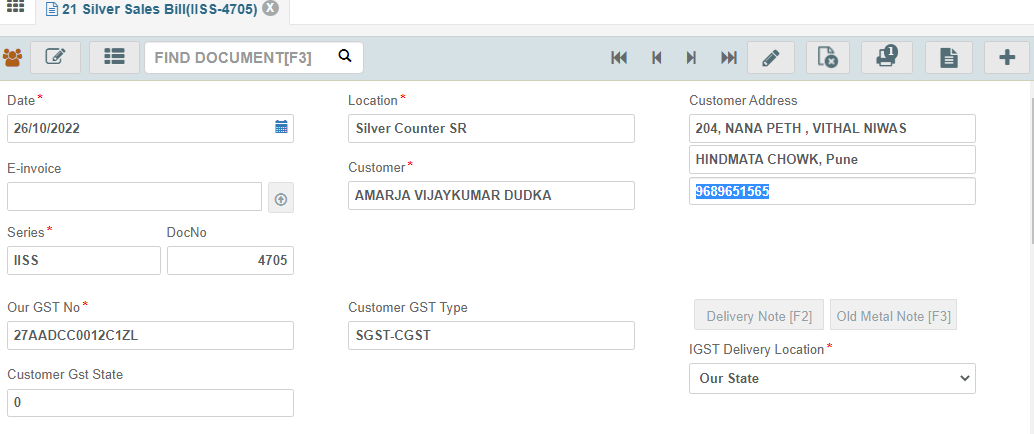Screen dimensions: 1034x434
Task: Click the Delivery Note [F2] button
Action: click(759, 315)
